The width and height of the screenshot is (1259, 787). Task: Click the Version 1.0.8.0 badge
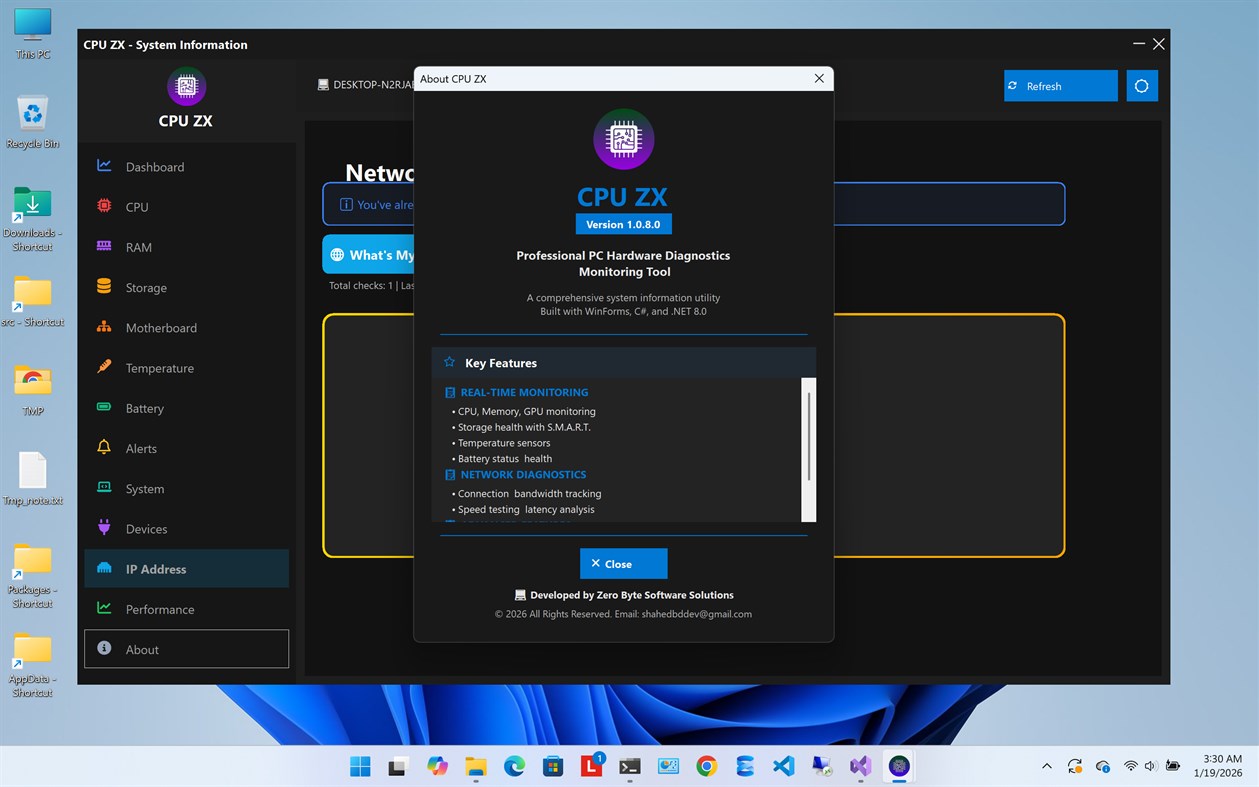point(623,224)
